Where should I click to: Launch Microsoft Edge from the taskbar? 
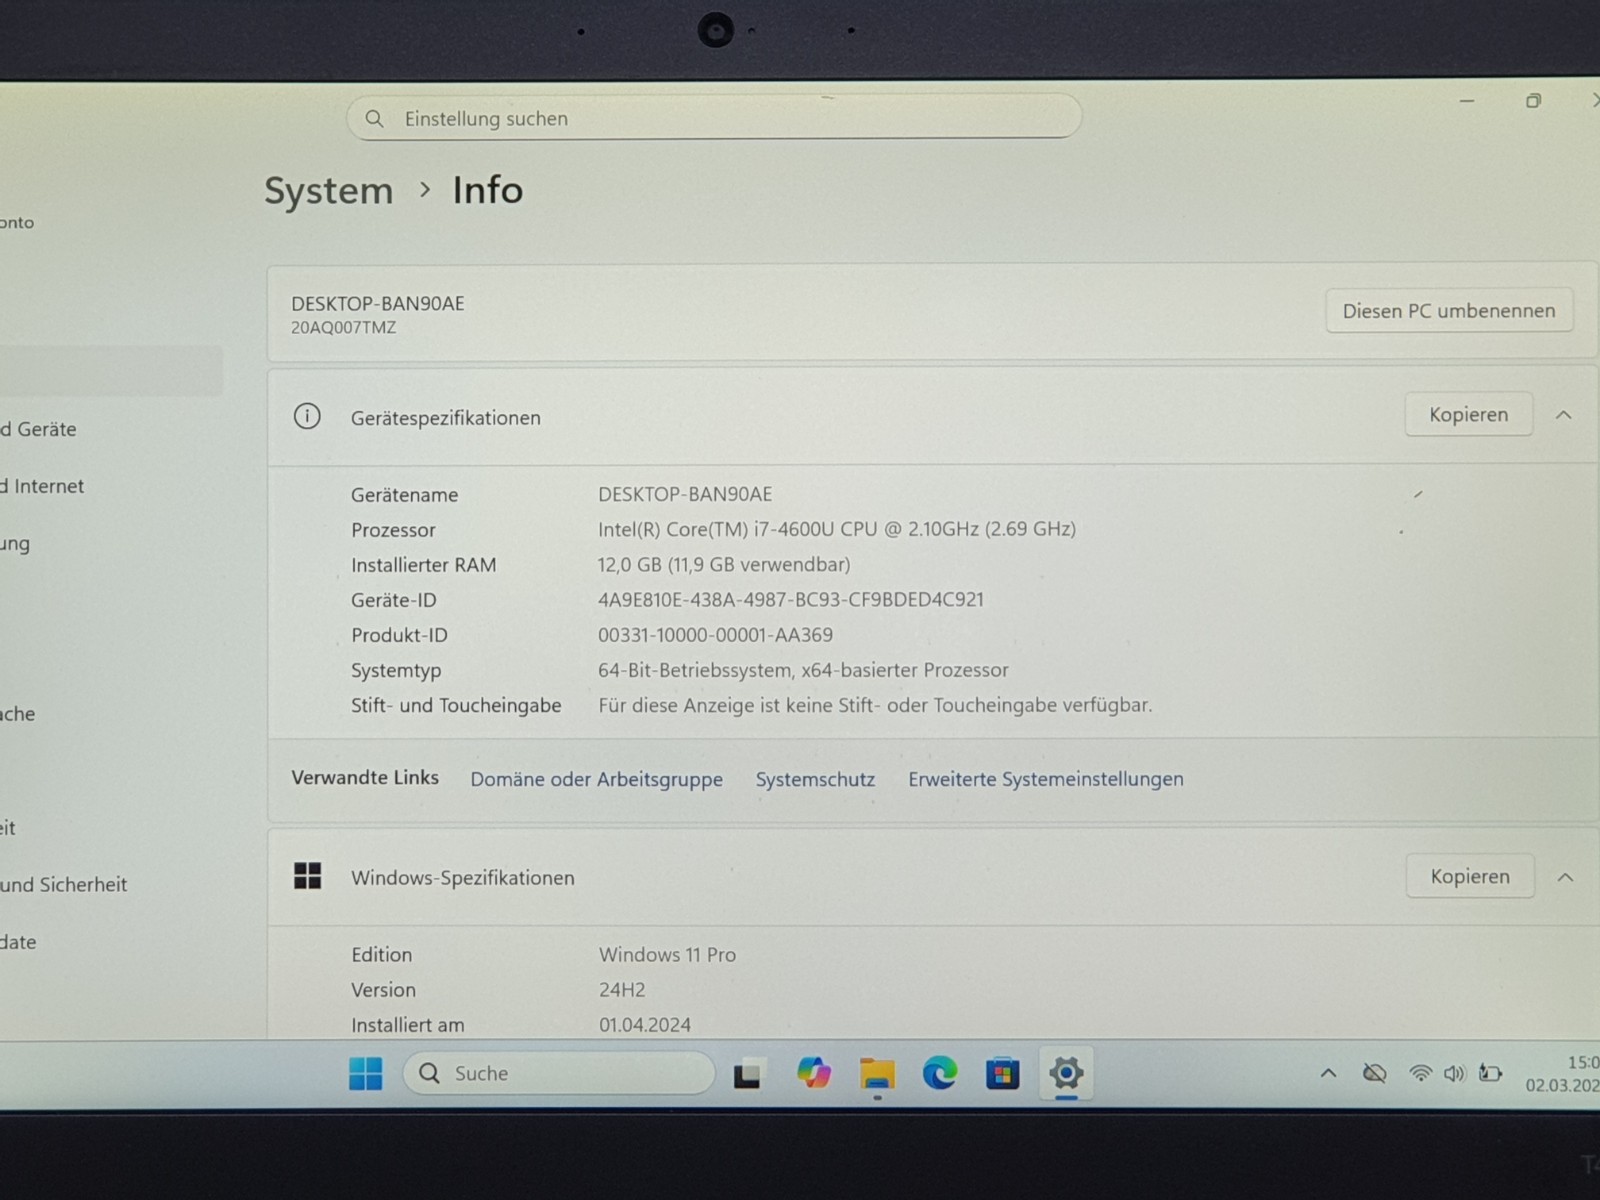point(939,1073)
